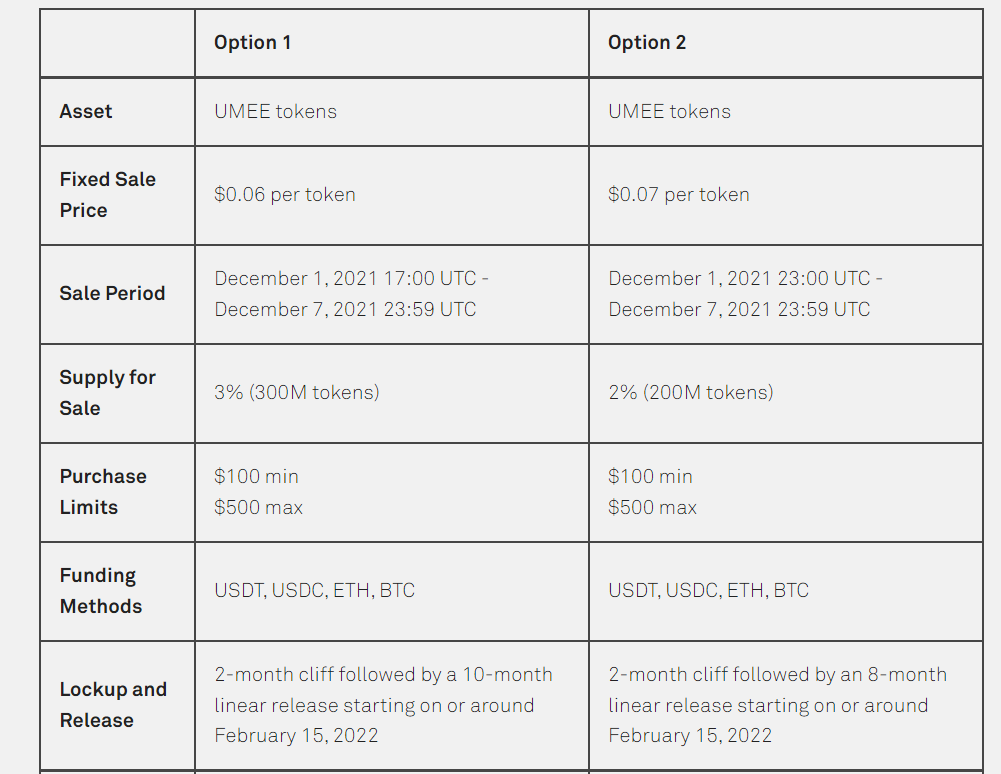Click Option 2 $500 max text
This screenshot has width=1001, height=774.
(x=652, y=508)
